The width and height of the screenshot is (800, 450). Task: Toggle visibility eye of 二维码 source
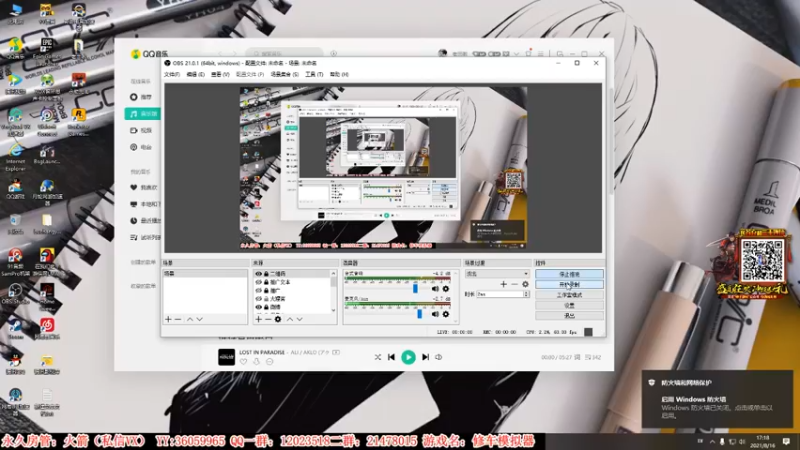point(258,274)
